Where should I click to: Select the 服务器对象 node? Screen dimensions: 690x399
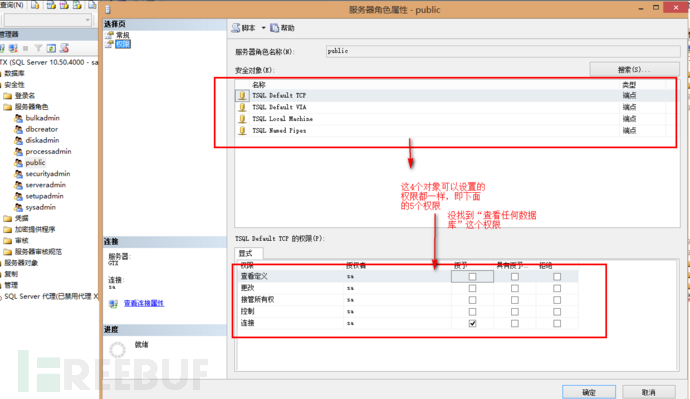pyautogui.click(x=21, y=263)
